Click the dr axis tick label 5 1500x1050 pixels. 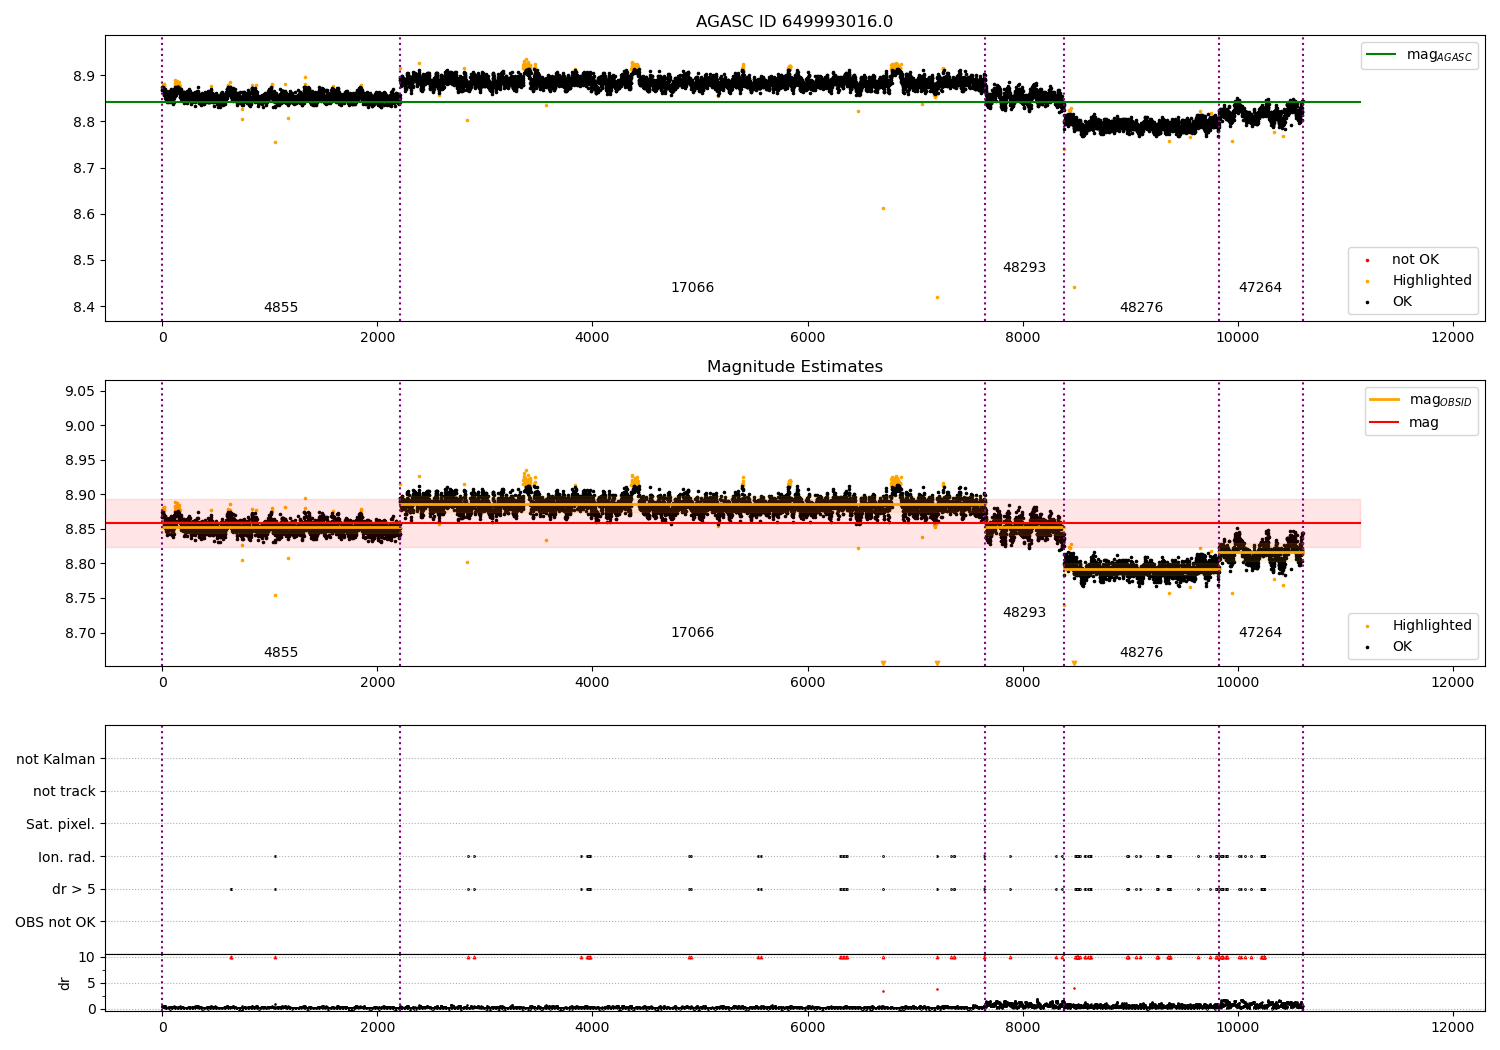pyautogui.click(x=92, y=983)
